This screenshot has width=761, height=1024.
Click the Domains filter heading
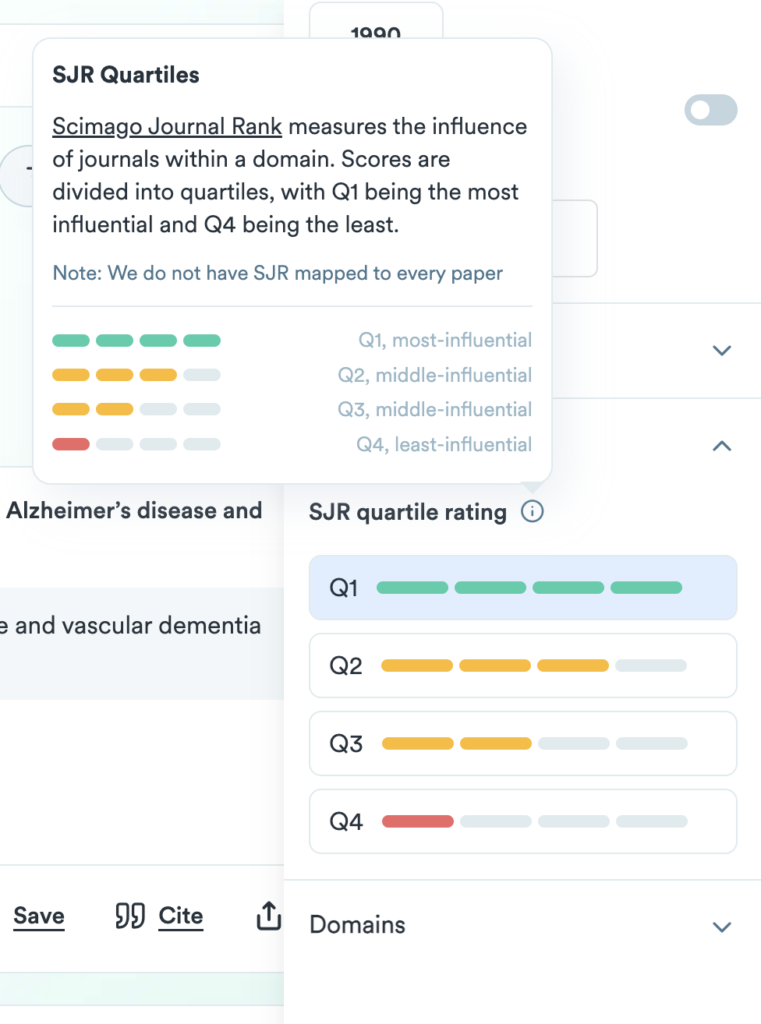[358, 925]
